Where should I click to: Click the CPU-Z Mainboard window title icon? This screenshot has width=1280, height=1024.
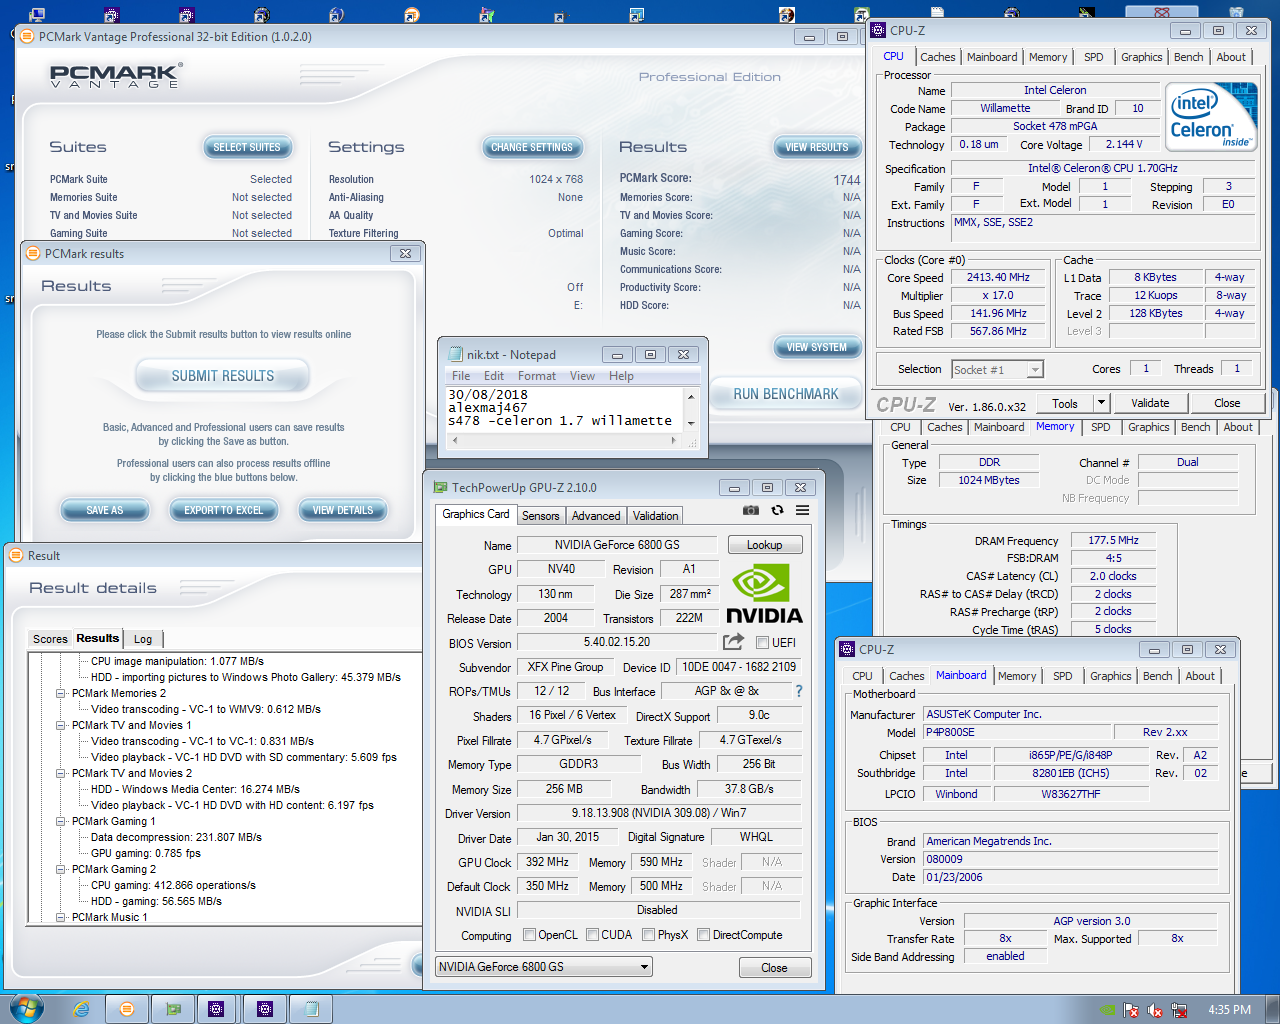[x=847, y=649]
